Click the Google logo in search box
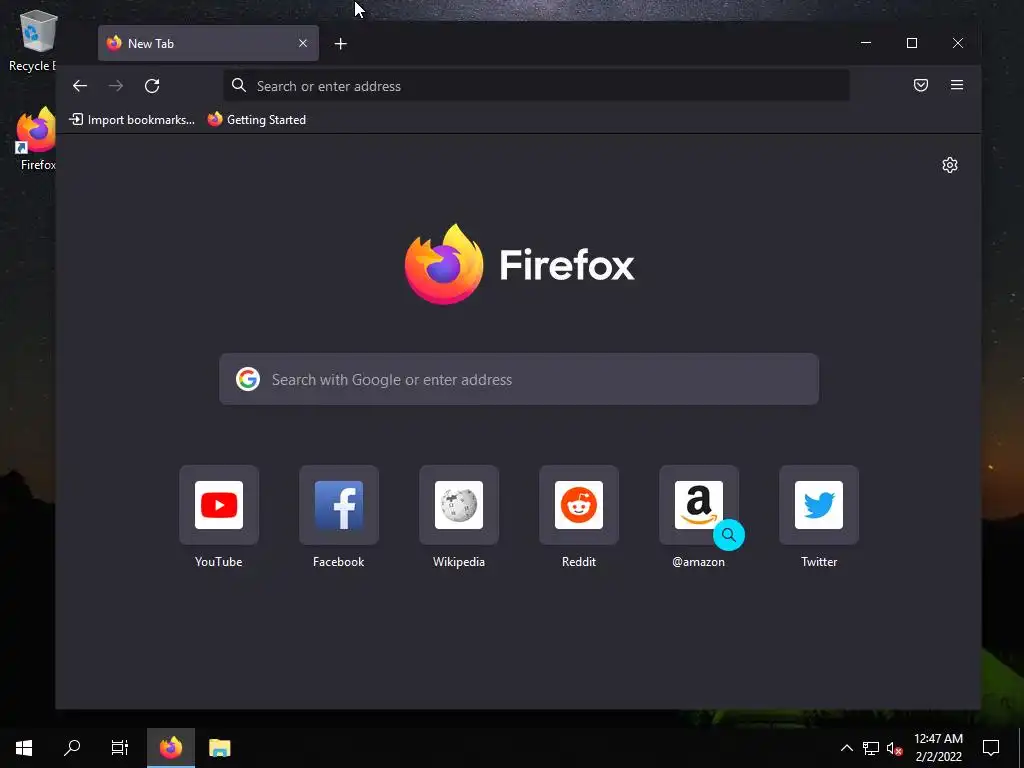The width and height of the screenshot is (1024, 768). click(248, 379)
